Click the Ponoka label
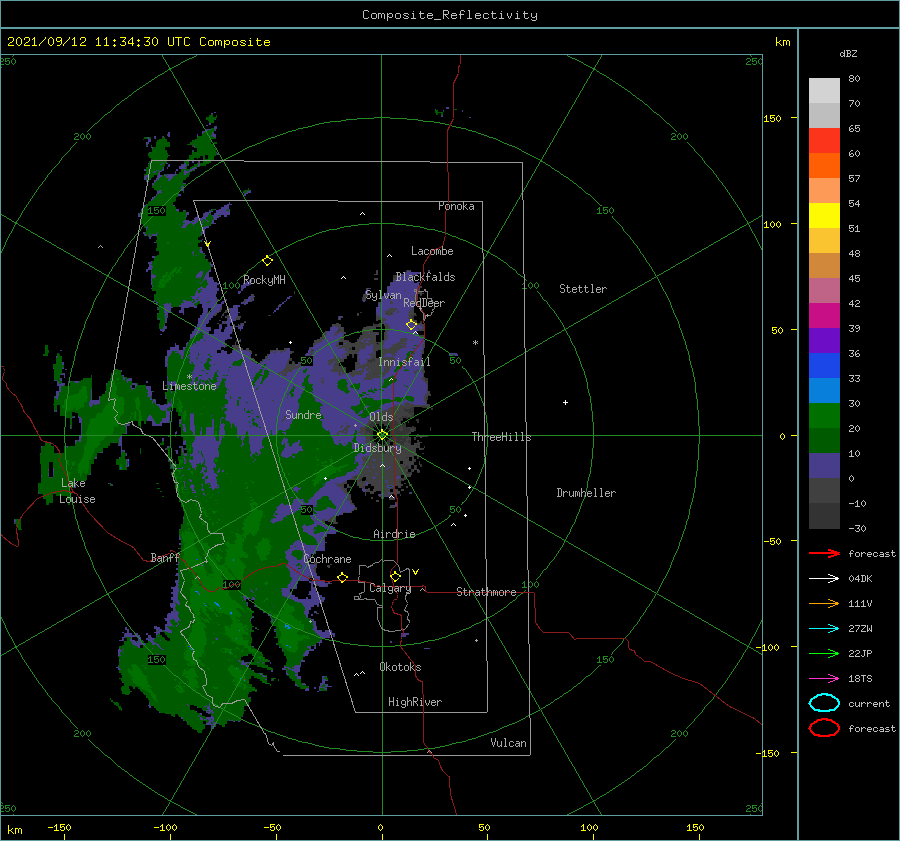 point(456,207)
